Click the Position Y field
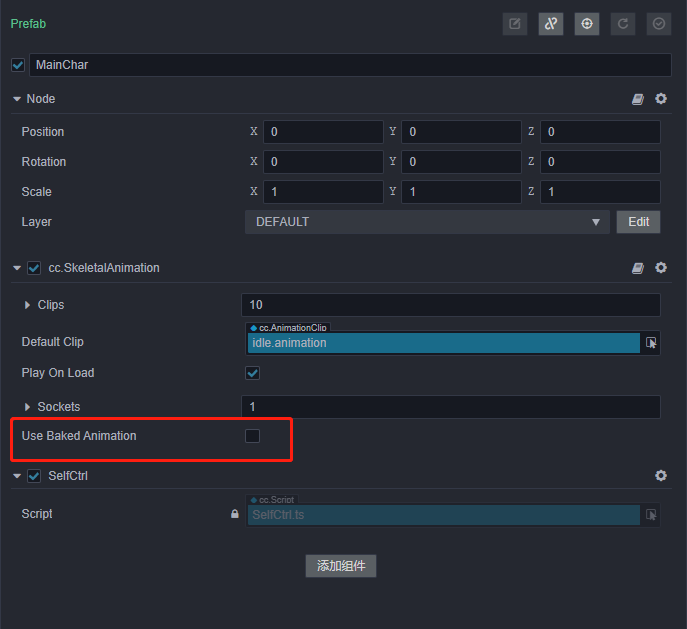 click(461, 132)
